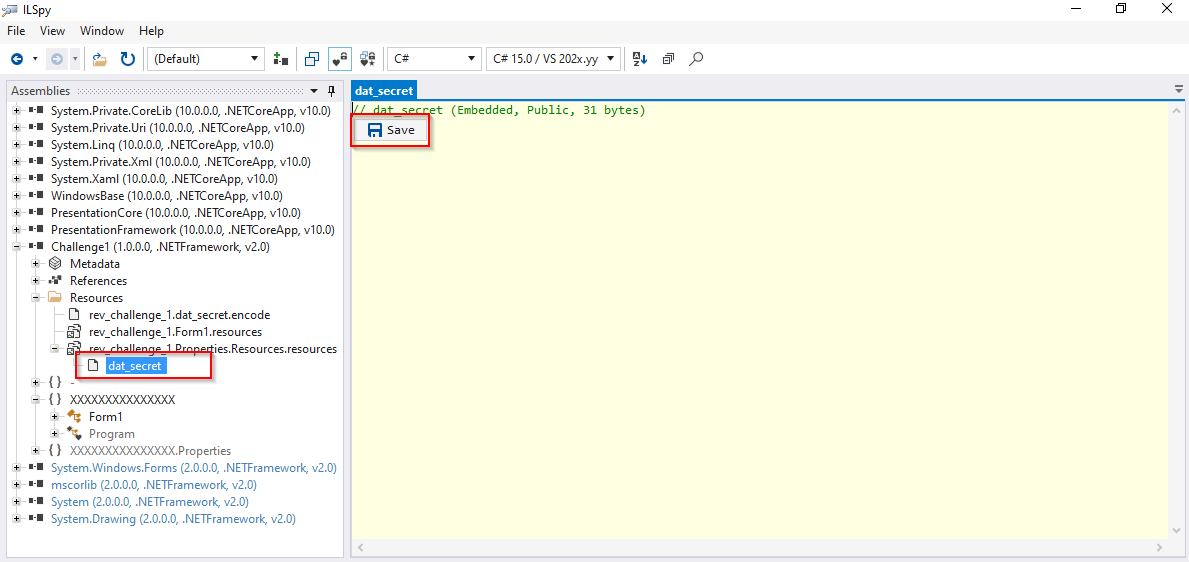Collapse the Resources folder node
Image resolution: width=1189 pixels, height=562 pixels.
pos(36,298)
